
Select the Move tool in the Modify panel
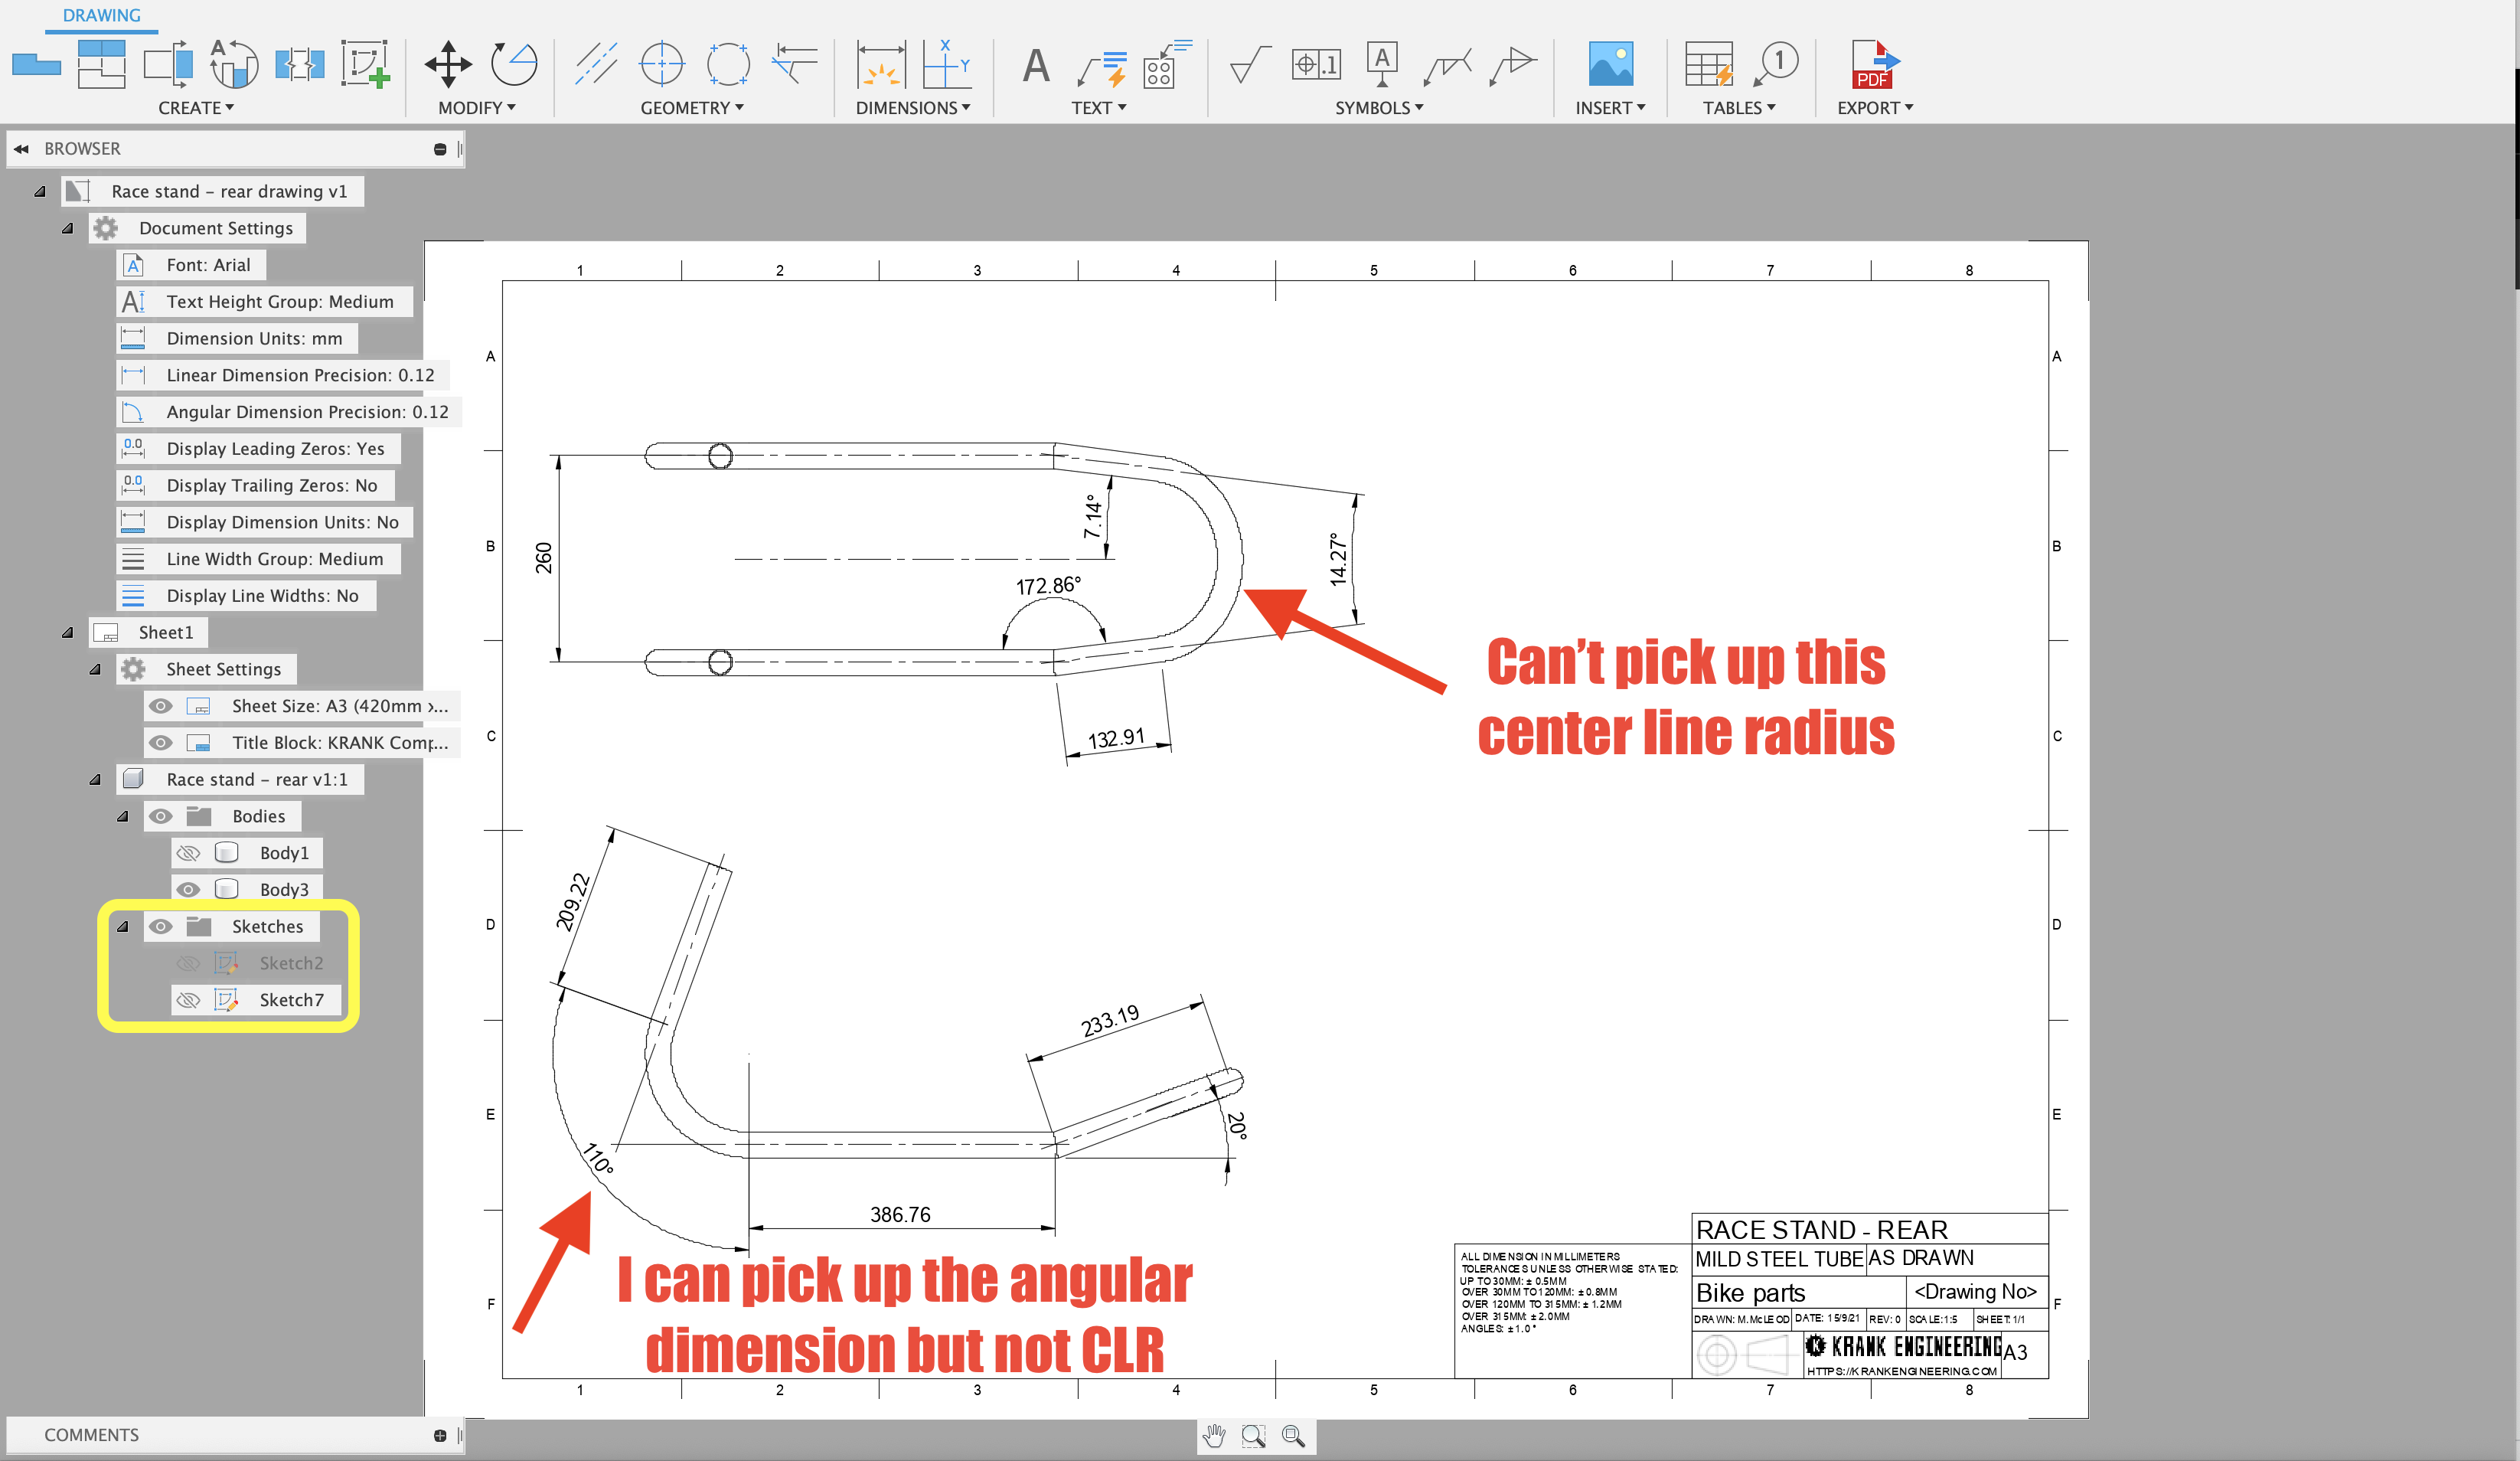448,65
